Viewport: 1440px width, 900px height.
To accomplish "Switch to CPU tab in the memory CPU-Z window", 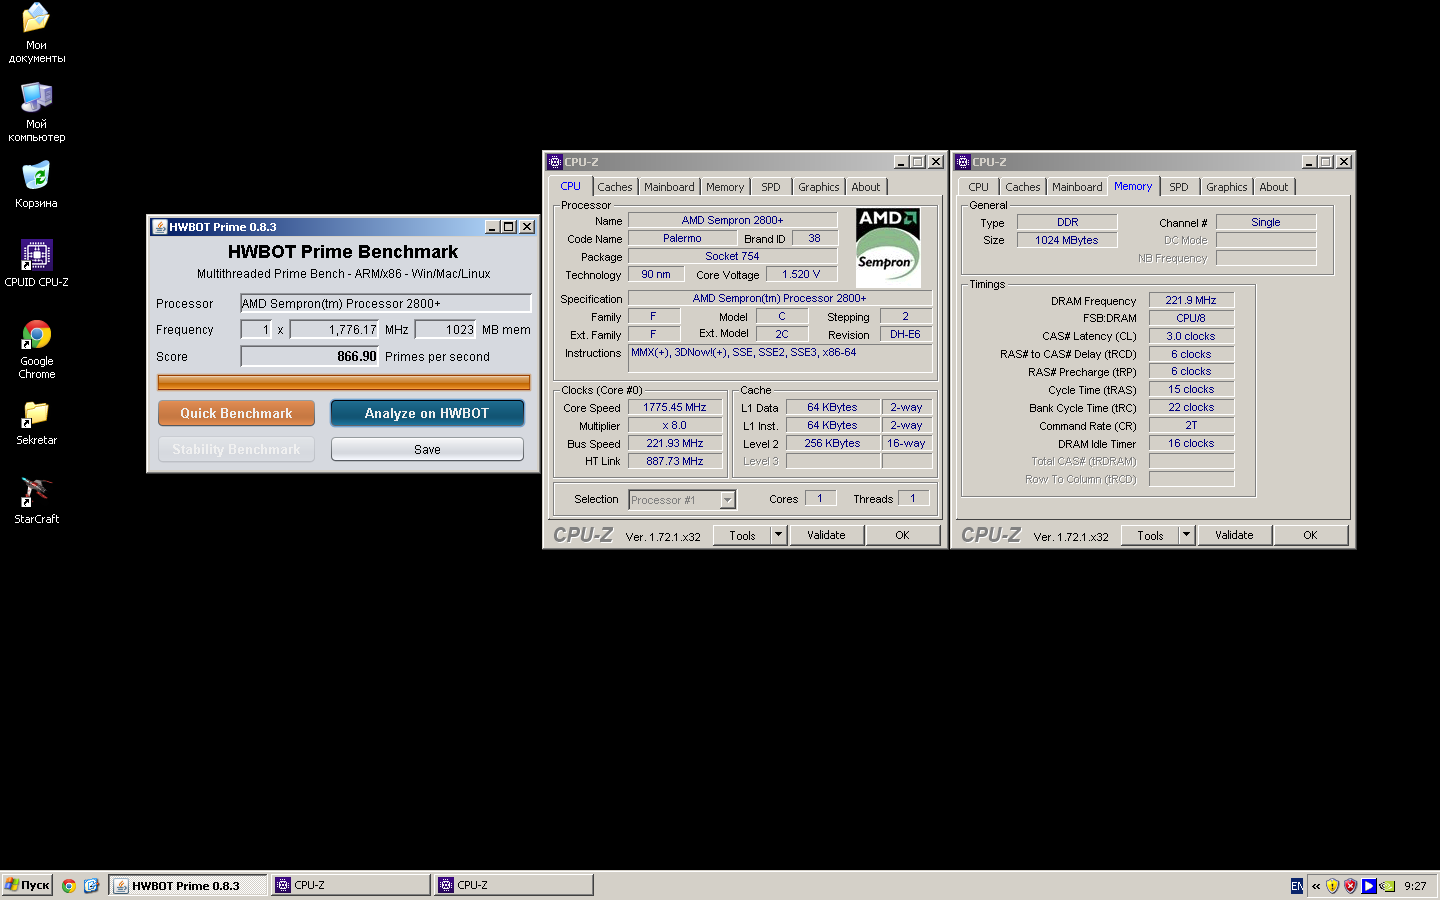I will click(x=979, y=187).
